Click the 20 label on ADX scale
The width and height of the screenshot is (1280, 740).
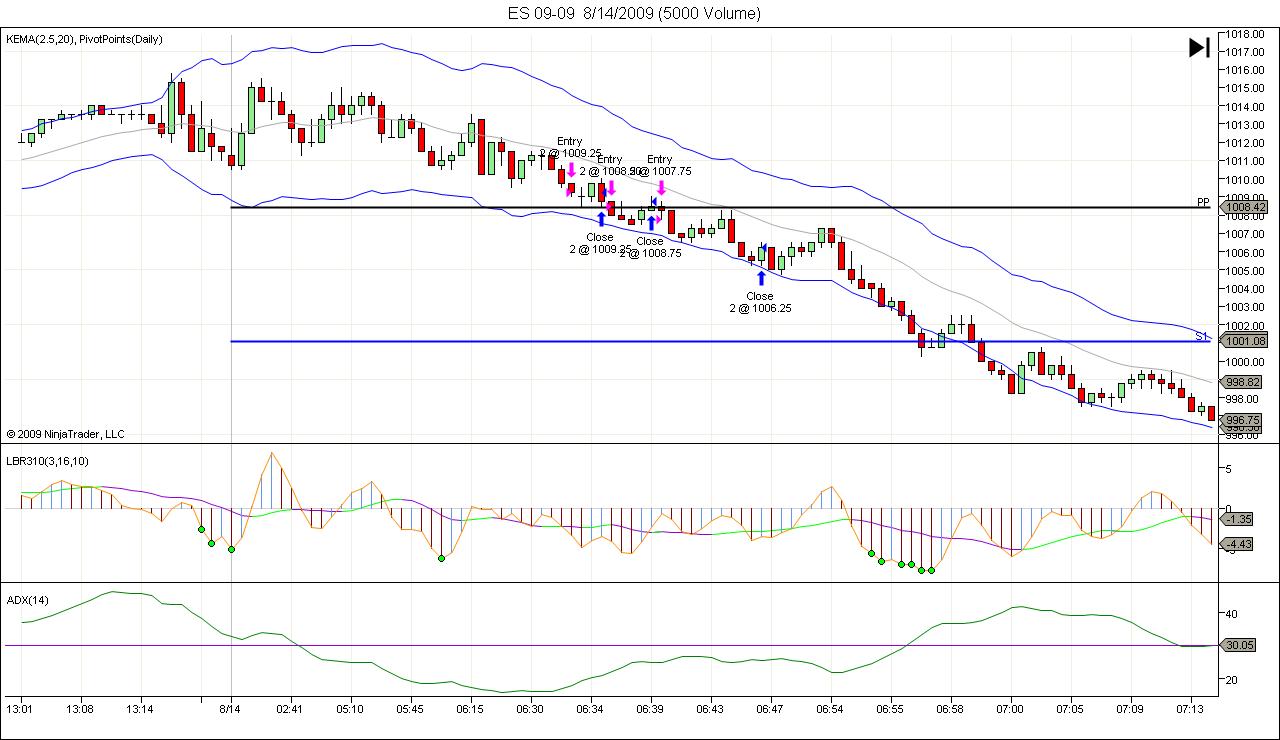(x=1231, y=679)
